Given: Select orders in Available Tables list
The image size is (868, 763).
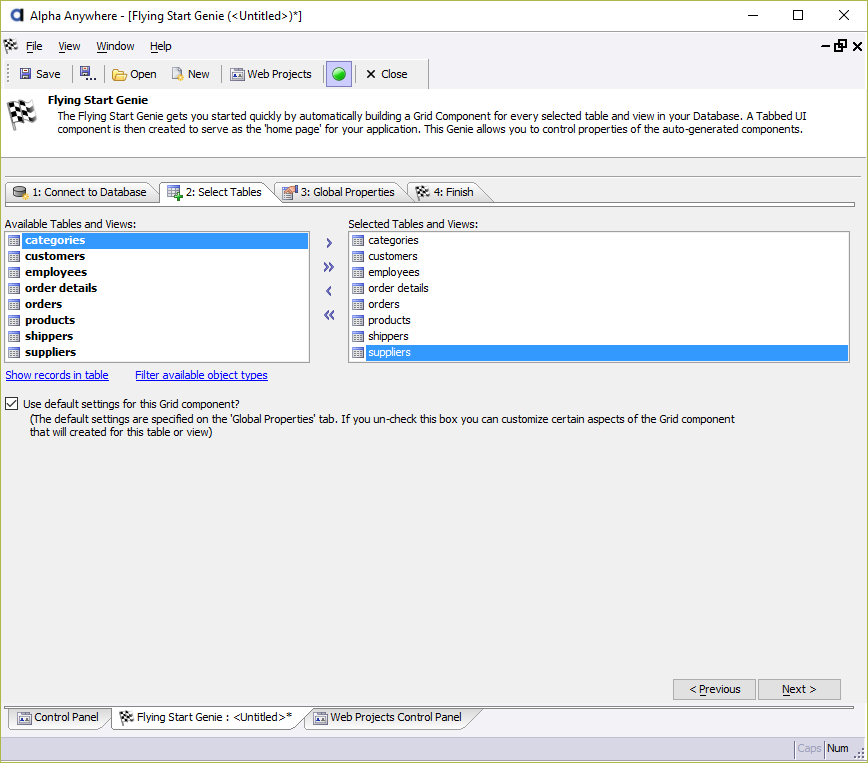Looking at the screenshot, I should coord(157,305).
